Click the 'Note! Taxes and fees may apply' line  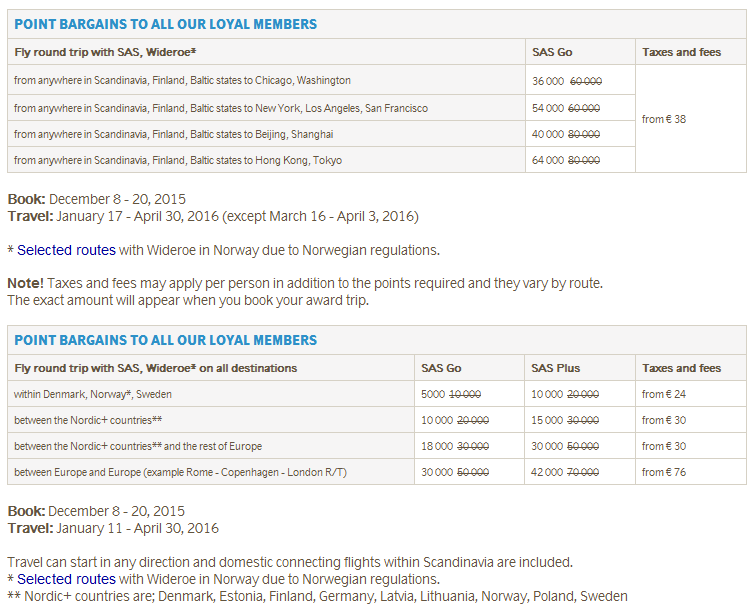click(x=305, y=283)
